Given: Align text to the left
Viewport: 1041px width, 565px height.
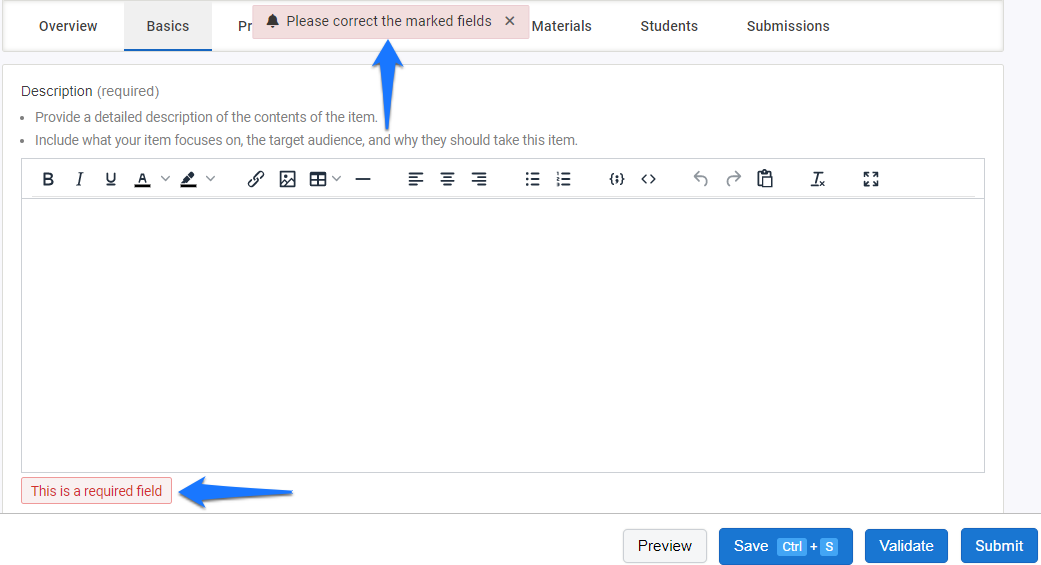Looking at the screenshot, I should (x=416, y=179).
